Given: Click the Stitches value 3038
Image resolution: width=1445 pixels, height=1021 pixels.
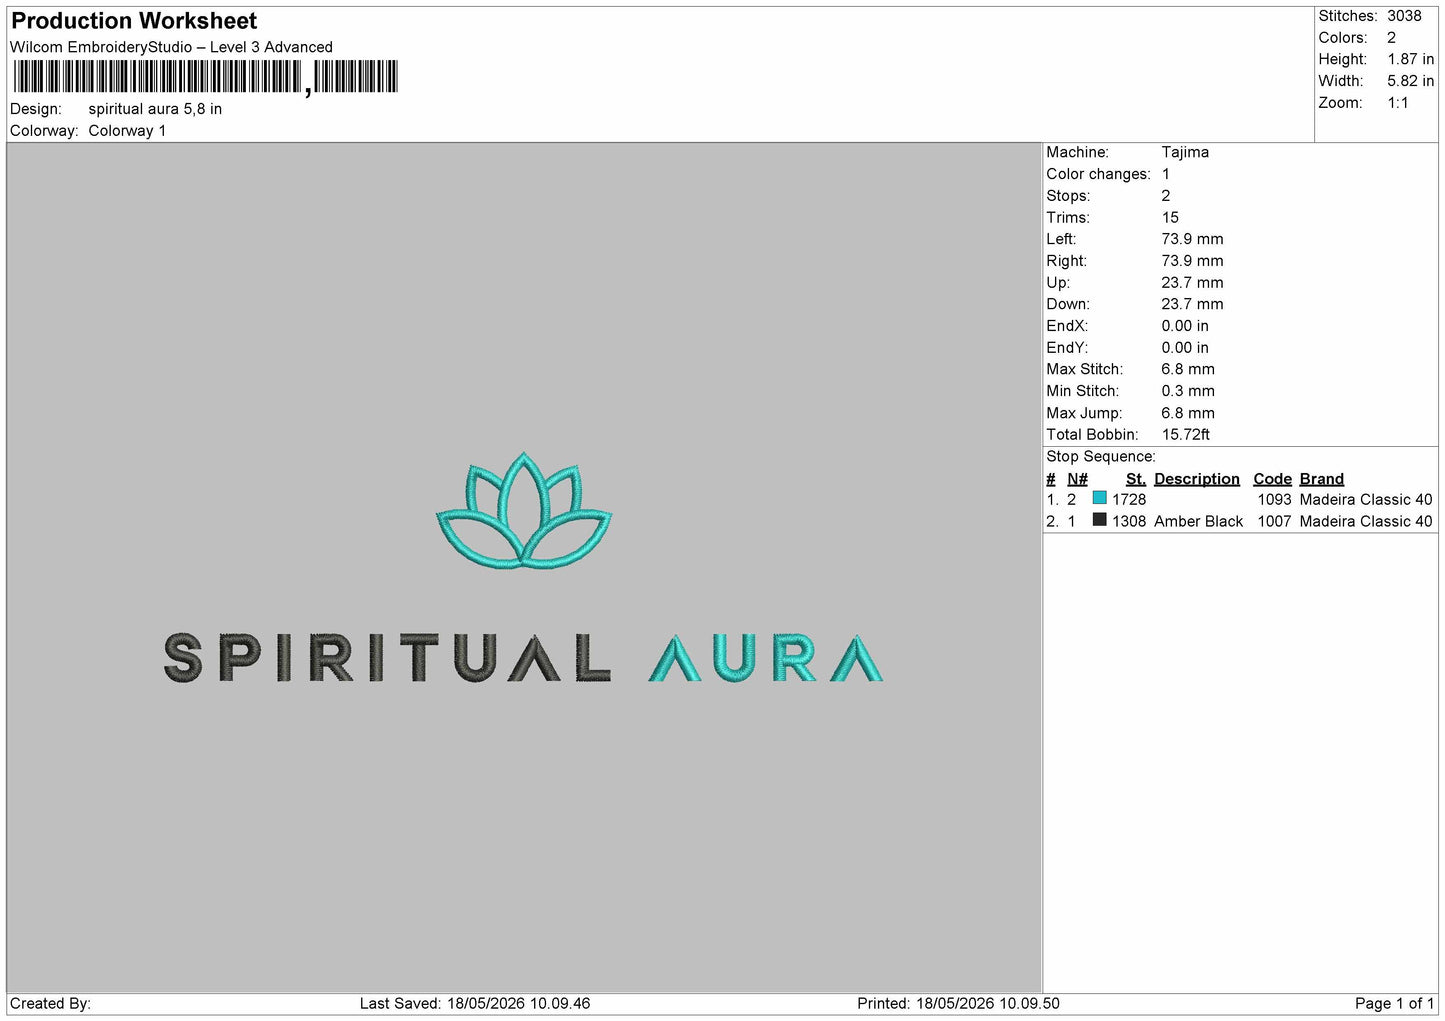Looking at the screenshot, I should 1404,16.
